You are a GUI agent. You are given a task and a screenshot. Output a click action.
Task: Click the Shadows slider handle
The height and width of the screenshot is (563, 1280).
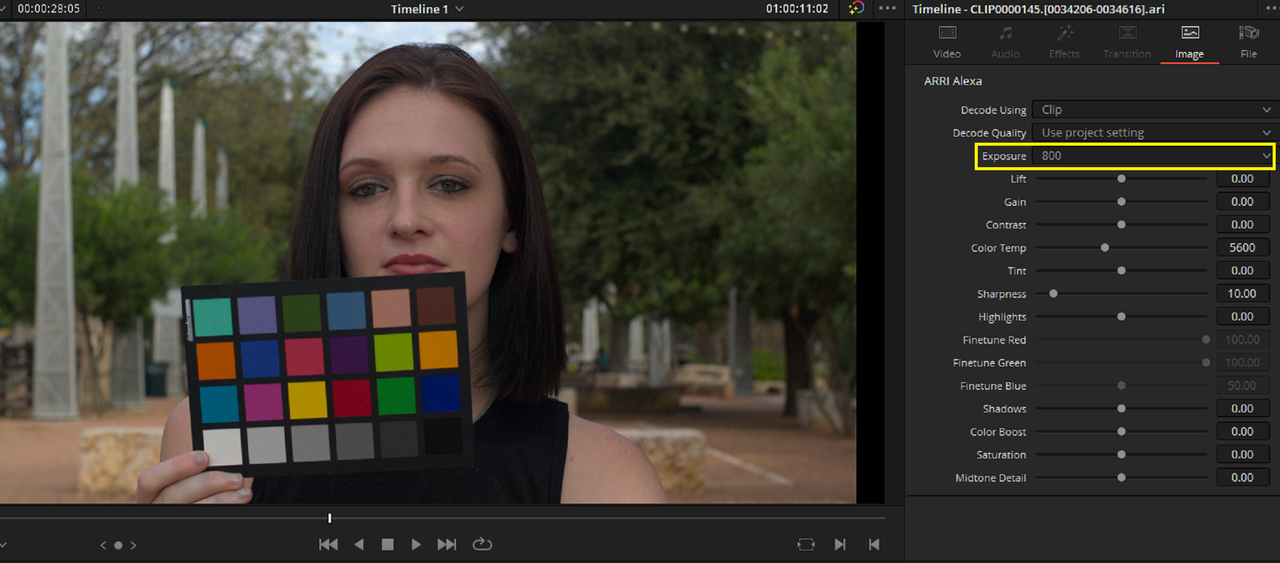1122,409
